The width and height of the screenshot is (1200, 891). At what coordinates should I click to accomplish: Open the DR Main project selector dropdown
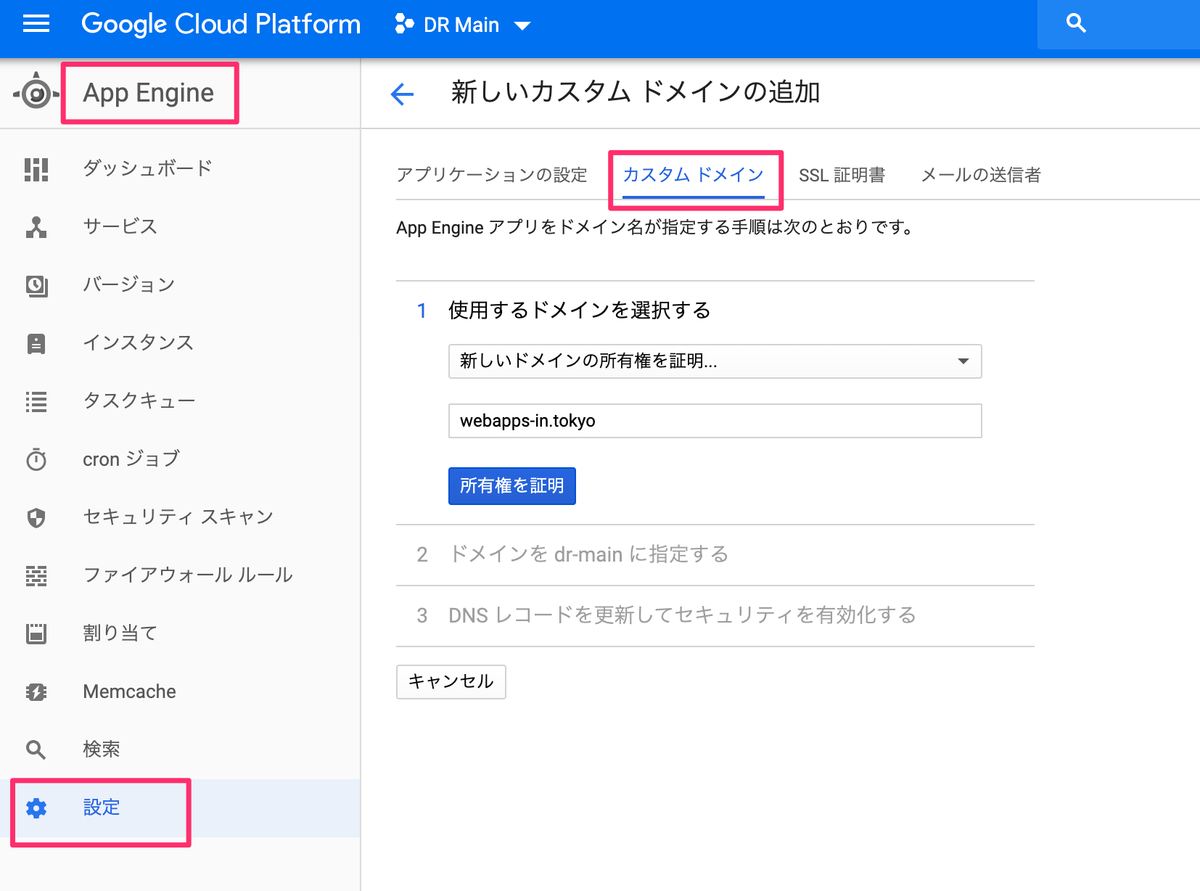463,25
